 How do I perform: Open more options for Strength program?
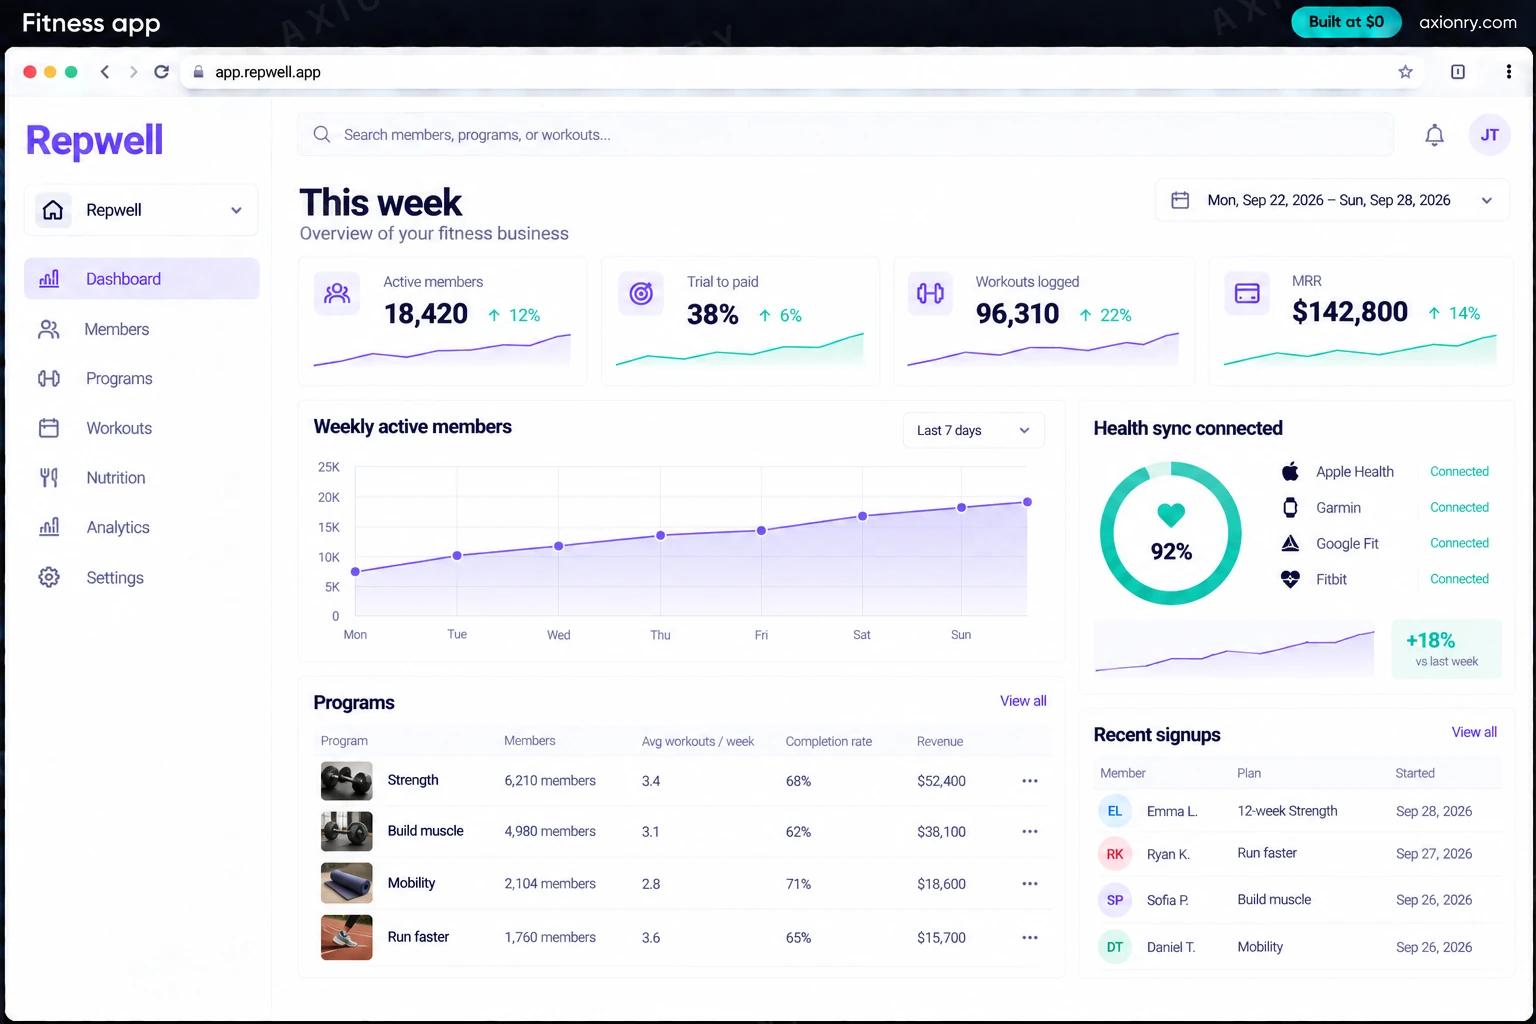(1030, 781)
